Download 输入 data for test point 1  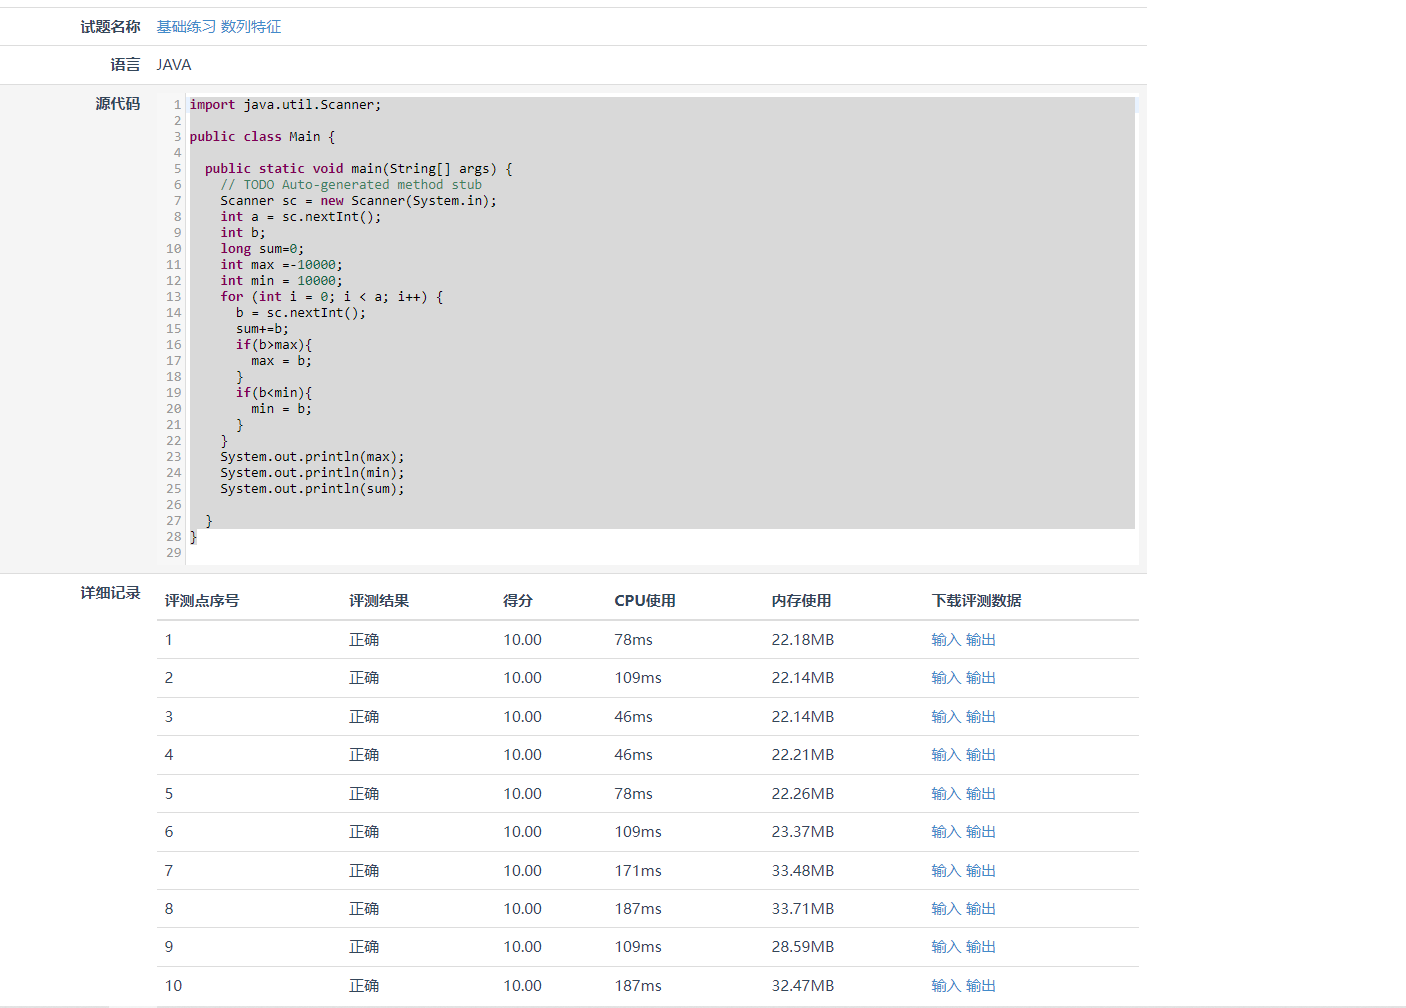945,640
